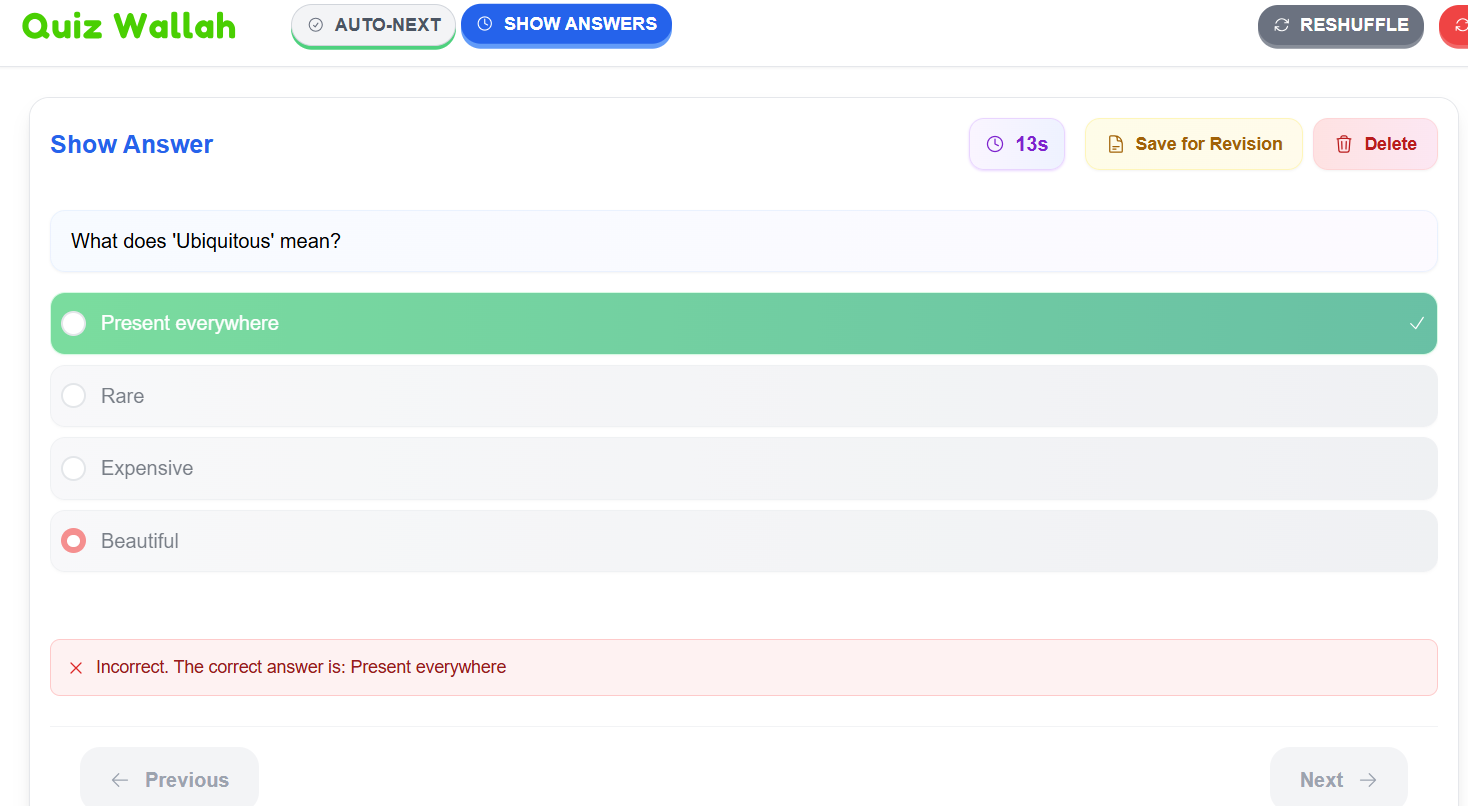Toggle the SHOW ANSWERS button

pos(566,25)
